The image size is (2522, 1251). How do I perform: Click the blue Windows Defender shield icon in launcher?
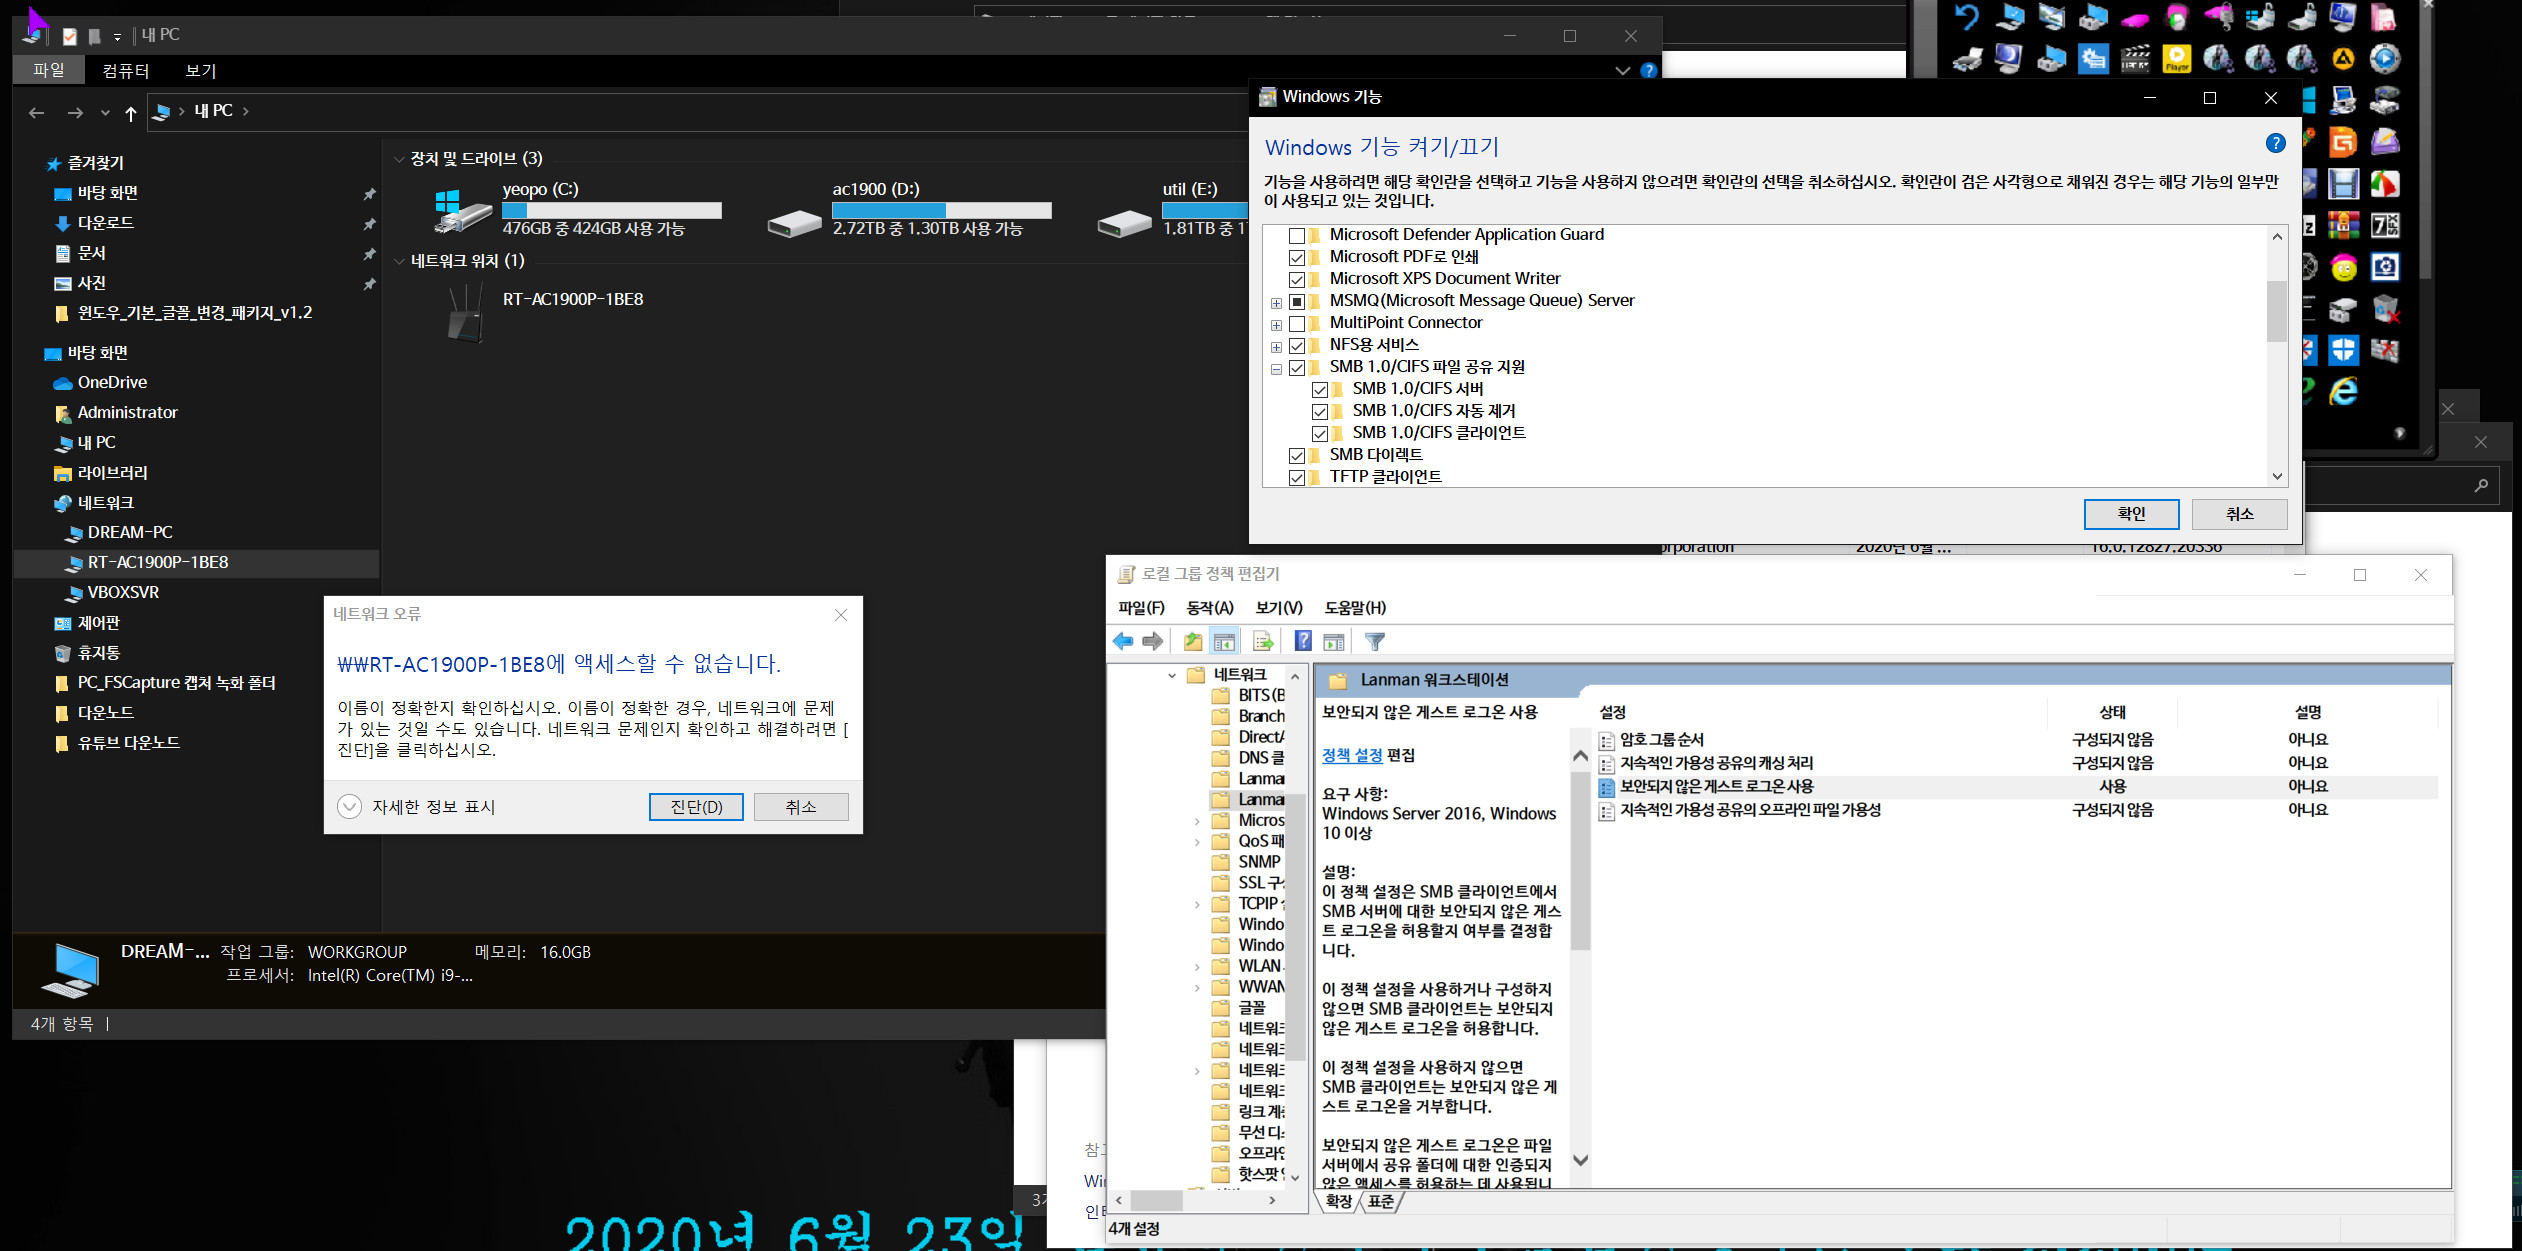tap(2343, 350)
